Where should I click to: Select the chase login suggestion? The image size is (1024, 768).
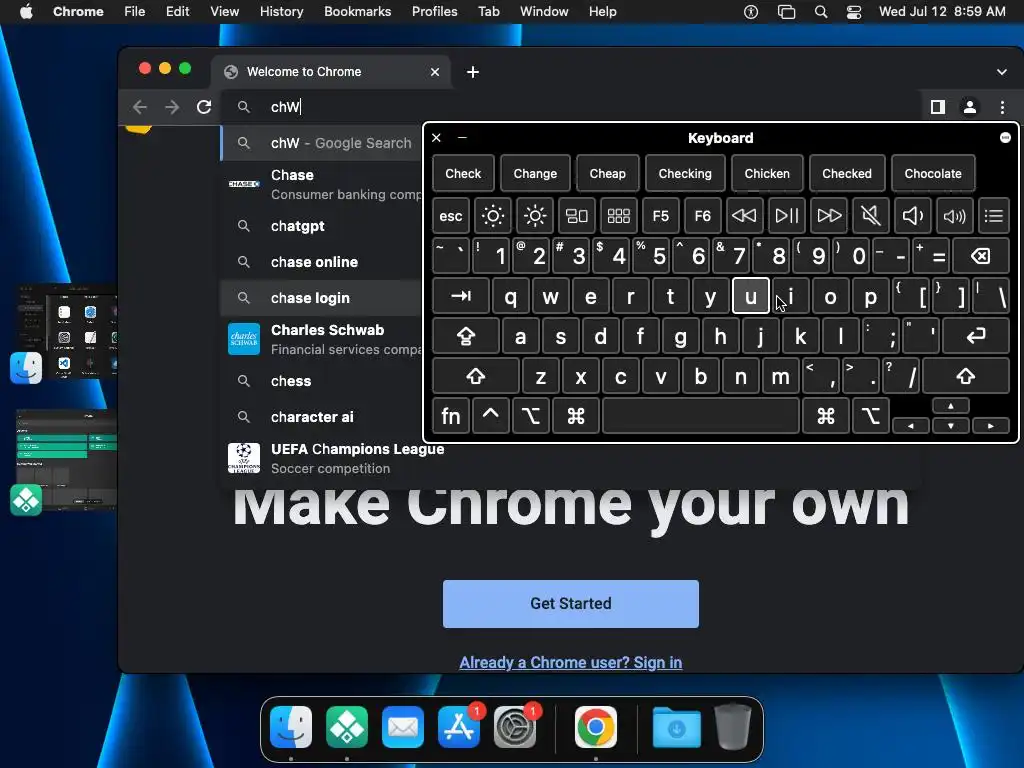(321, 298)
